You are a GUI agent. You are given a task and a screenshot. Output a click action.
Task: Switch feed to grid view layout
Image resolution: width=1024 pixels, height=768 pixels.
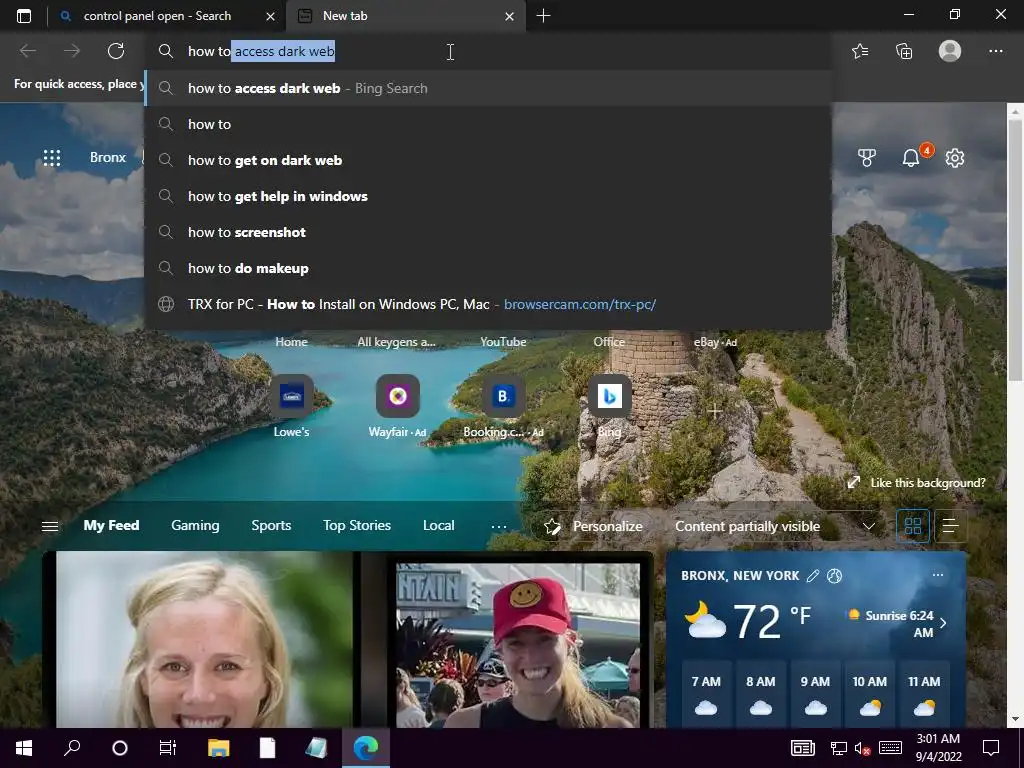913,526
